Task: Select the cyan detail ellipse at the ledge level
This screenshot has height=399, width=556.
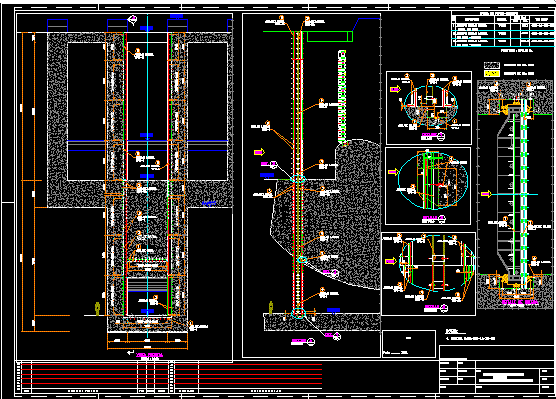Action: [x=298, y=178]
